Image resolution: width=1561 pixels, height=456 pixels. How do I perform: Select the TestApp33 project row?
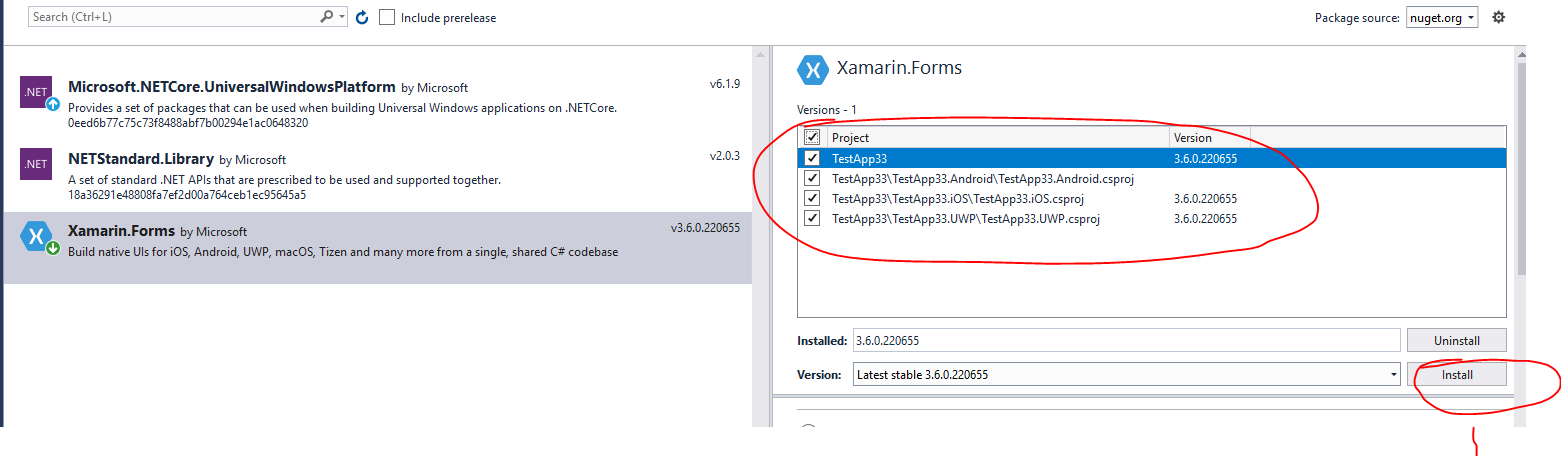click(1151, 158)
